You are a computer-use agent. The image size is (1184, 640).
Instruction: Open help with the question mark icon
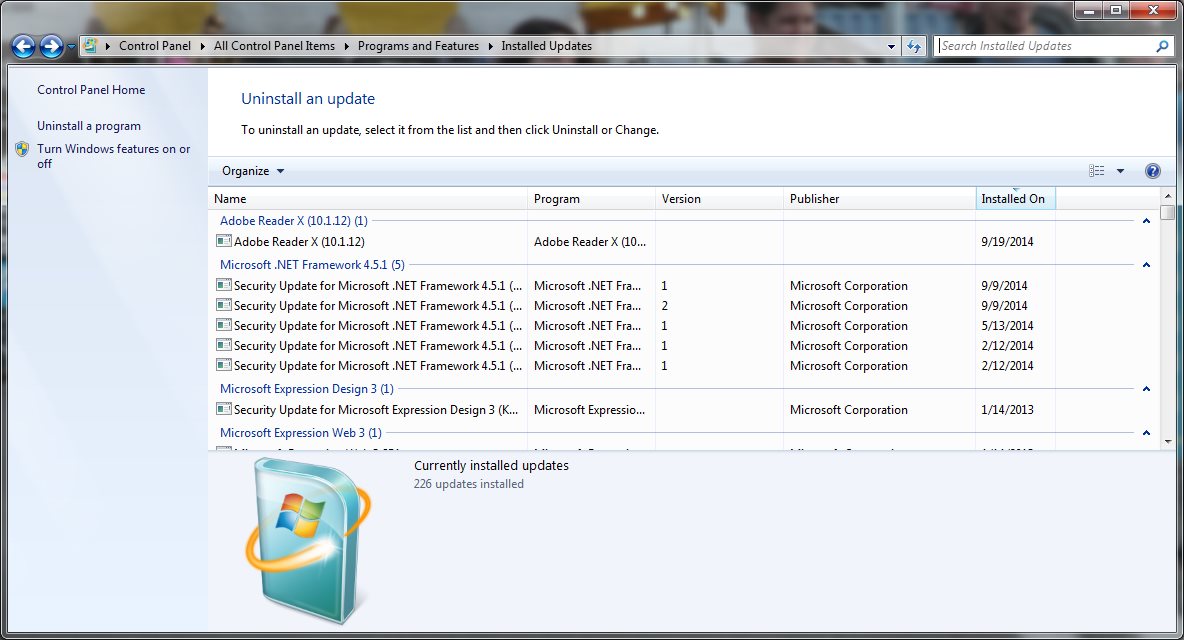click(1152, 171)
